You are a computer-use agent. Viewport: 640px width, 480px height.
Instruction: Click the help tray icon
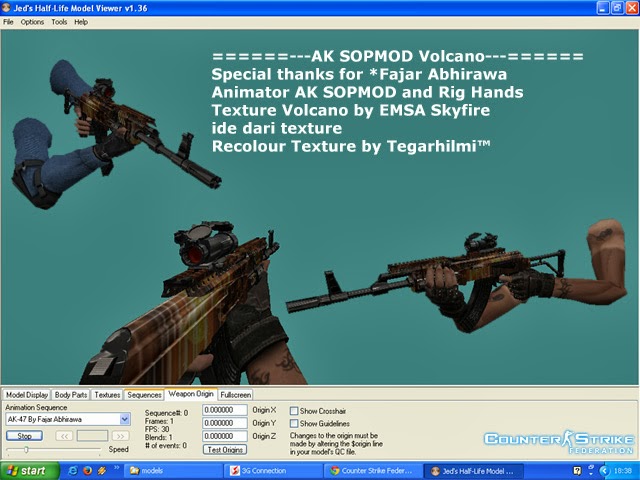[577, 471]
